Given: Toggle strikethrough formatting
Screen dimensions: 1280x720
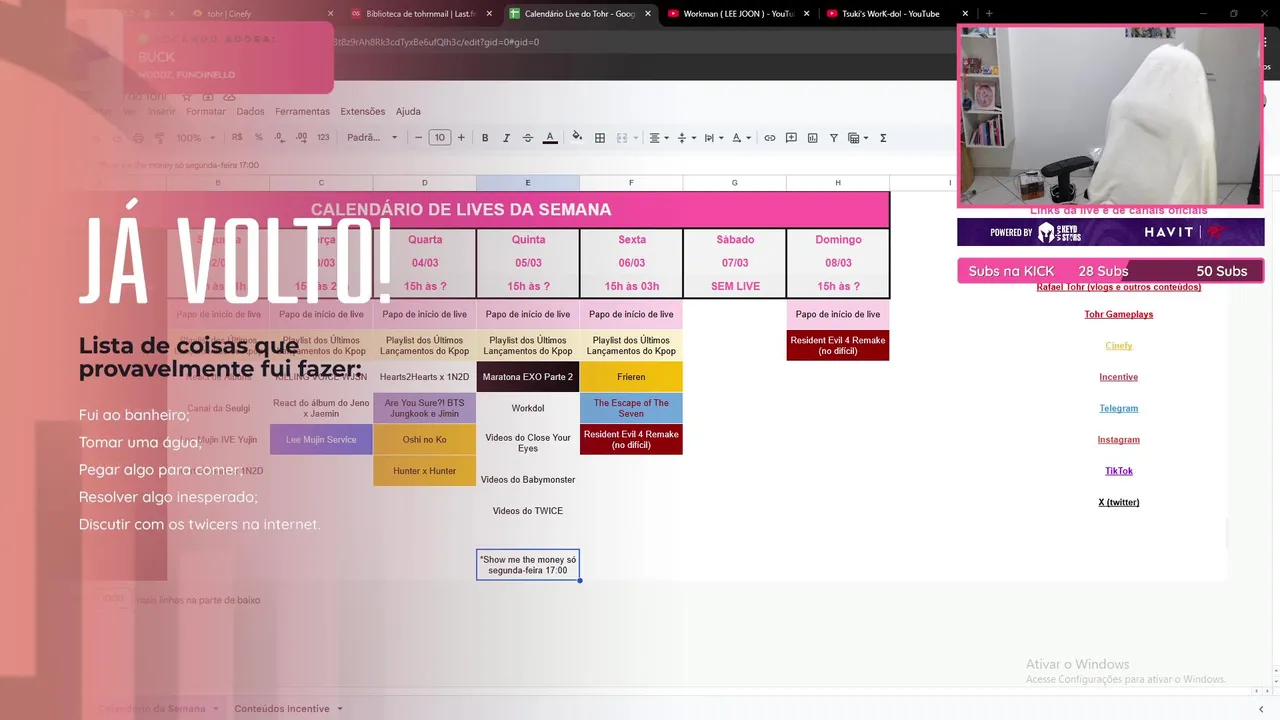Looking at the screenshot, I should pos(528,138).
